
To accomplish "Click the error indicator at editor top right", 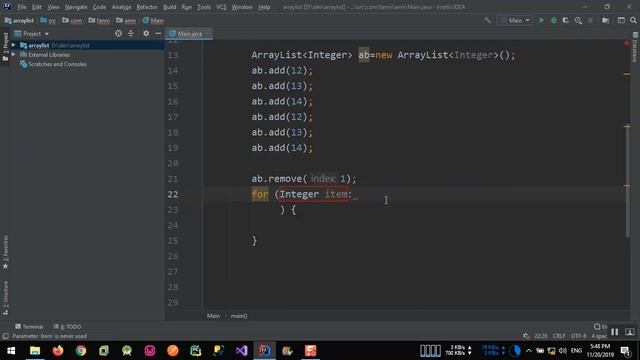I will coord(627,43).
